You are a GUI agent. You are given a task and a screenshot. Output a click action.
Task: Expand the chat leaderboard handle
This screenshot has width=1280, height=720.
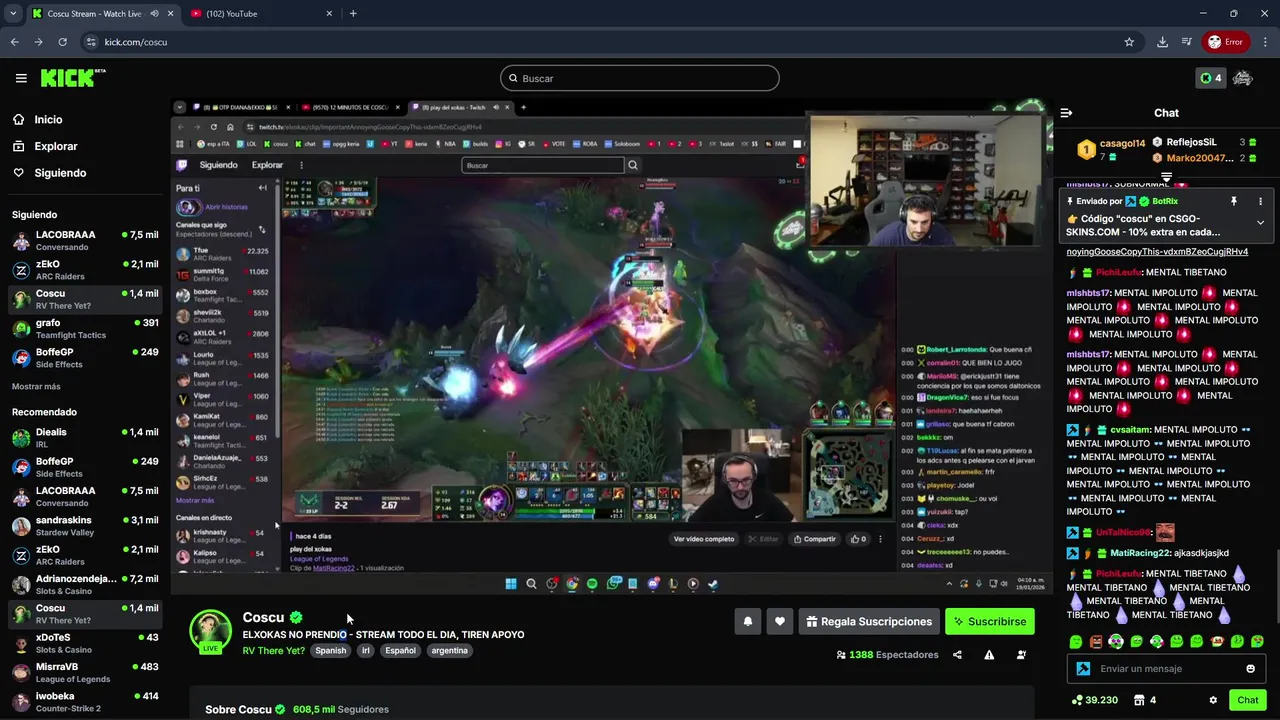(x=1166, y=176)
